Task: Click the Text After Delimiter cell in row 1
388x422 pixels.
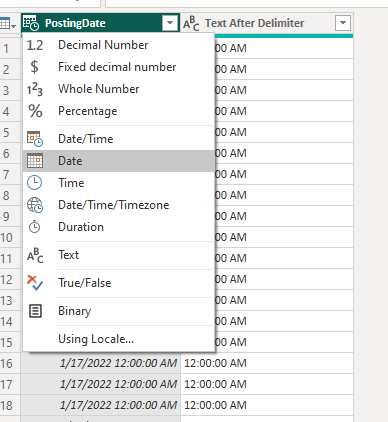Action: 284,48
